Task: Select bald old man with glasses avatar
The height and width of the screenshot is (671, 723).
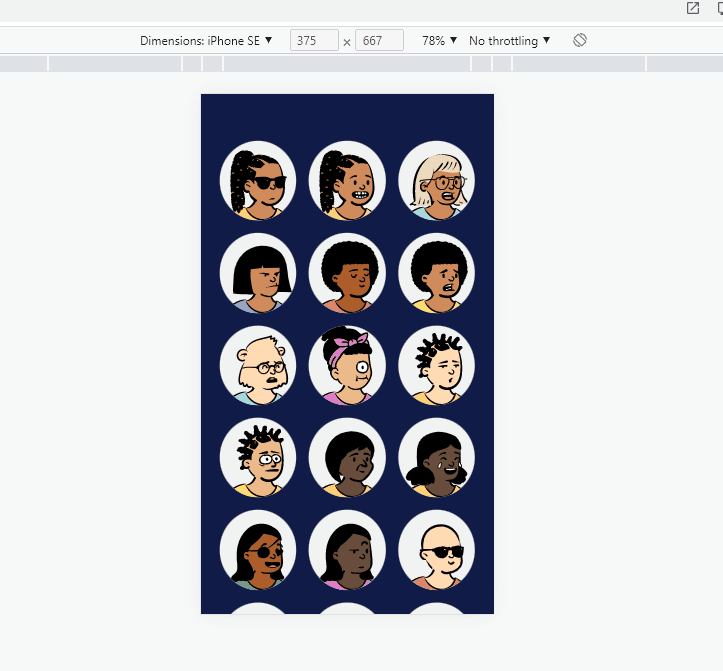Action: pos(258,365)
